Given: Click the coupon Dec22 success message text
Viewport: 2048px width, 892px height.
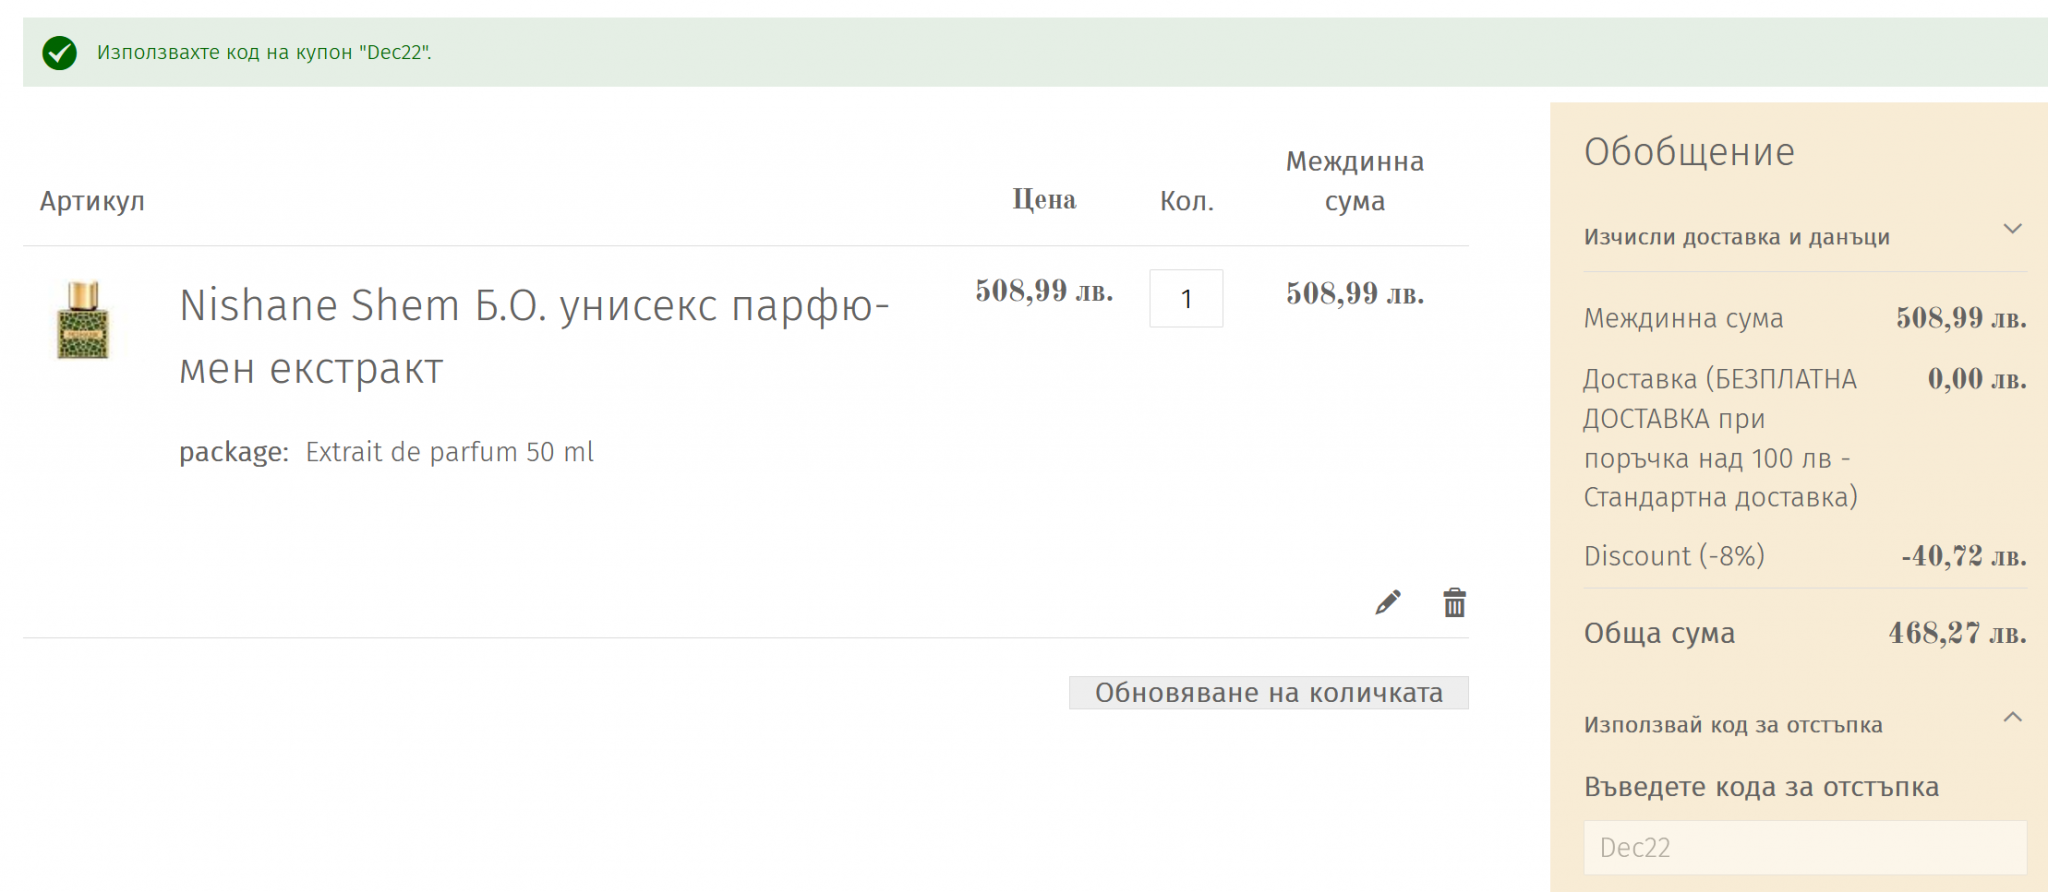Looking at the screenshot, I should coord(264,52).
